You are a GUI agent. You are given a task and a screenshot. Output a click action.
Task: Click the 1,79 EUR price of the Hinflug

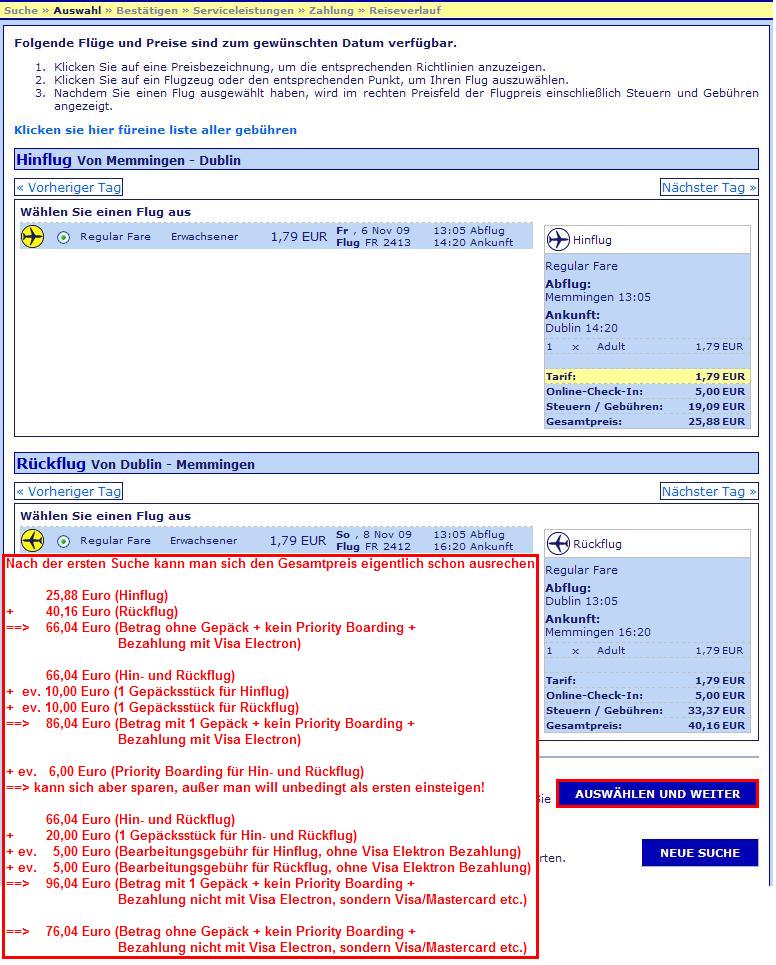click(x=298, y=237)
